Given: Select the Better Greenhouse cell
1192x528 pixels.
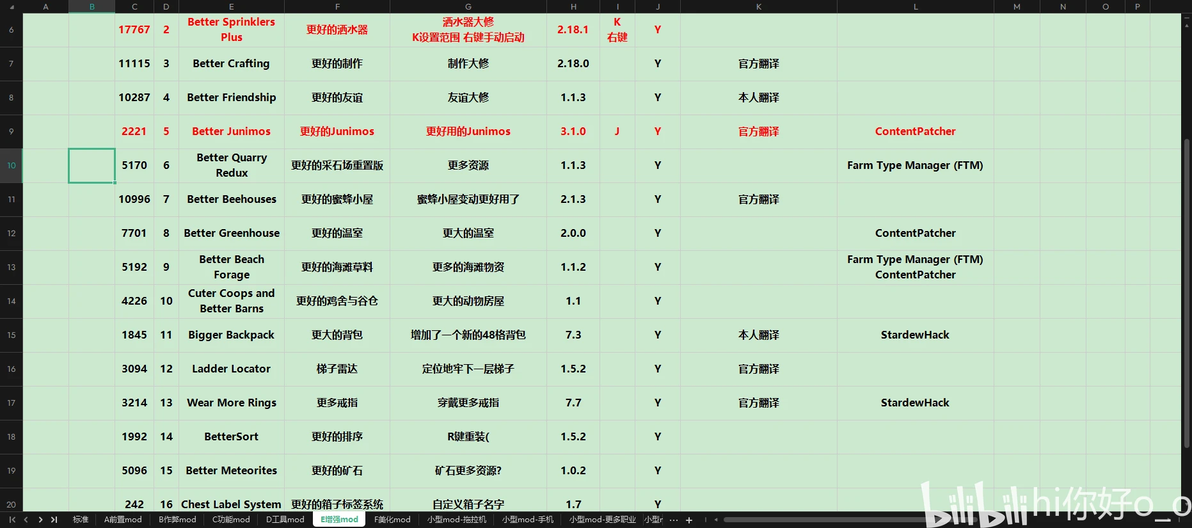Looking at the screenshot, I should click(231, 233).
